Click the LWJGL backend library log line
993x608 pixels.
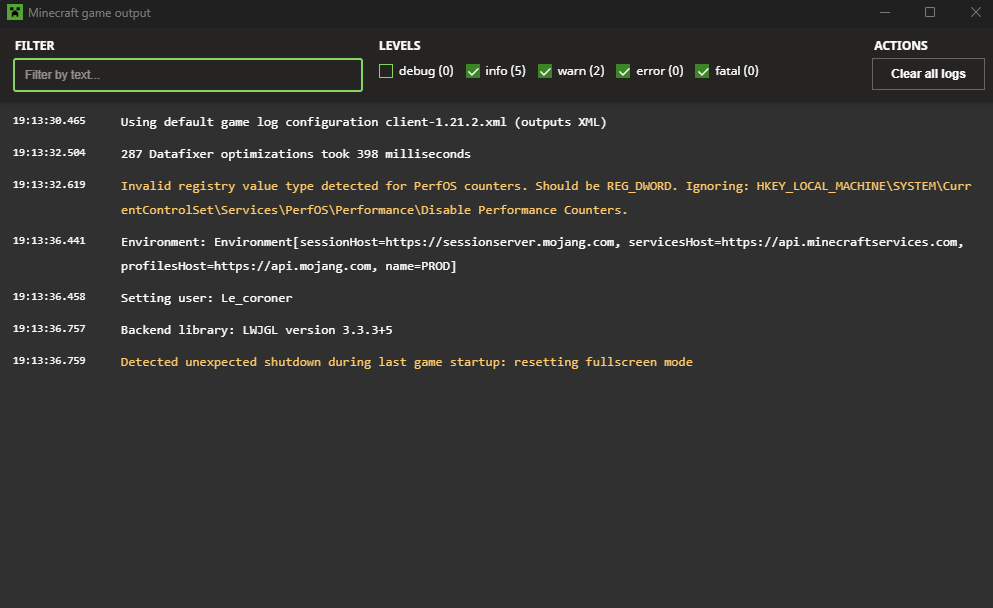tap(263, 330)
